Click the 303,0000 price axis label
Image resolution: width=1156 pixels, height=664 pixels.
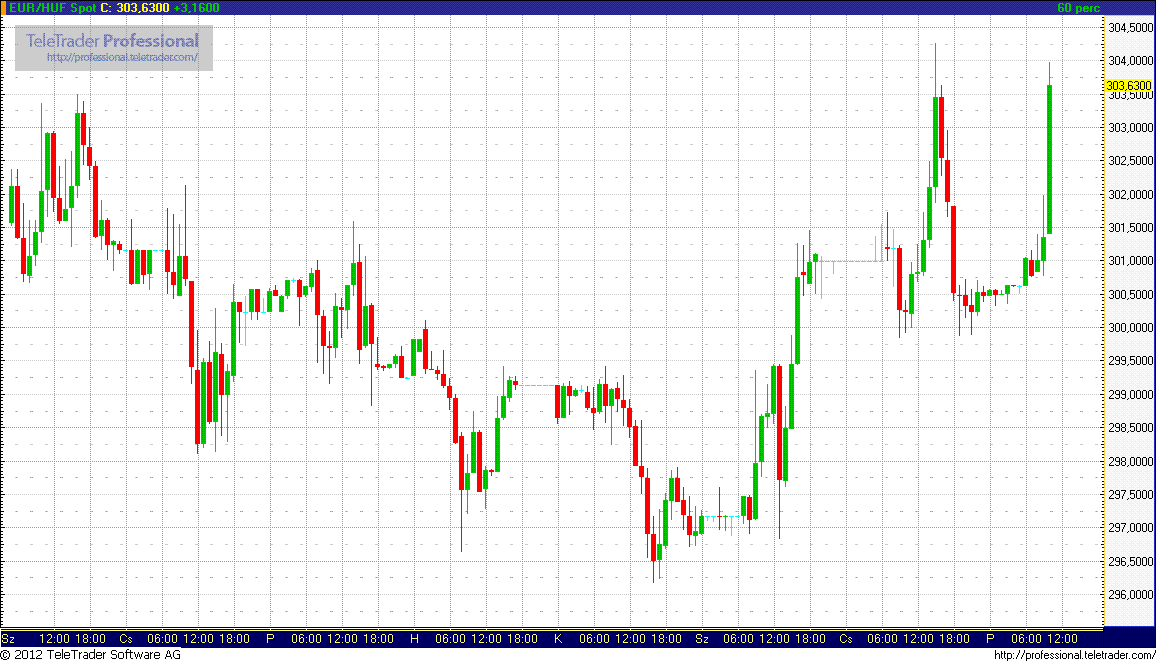click(x=1130, y=127)
